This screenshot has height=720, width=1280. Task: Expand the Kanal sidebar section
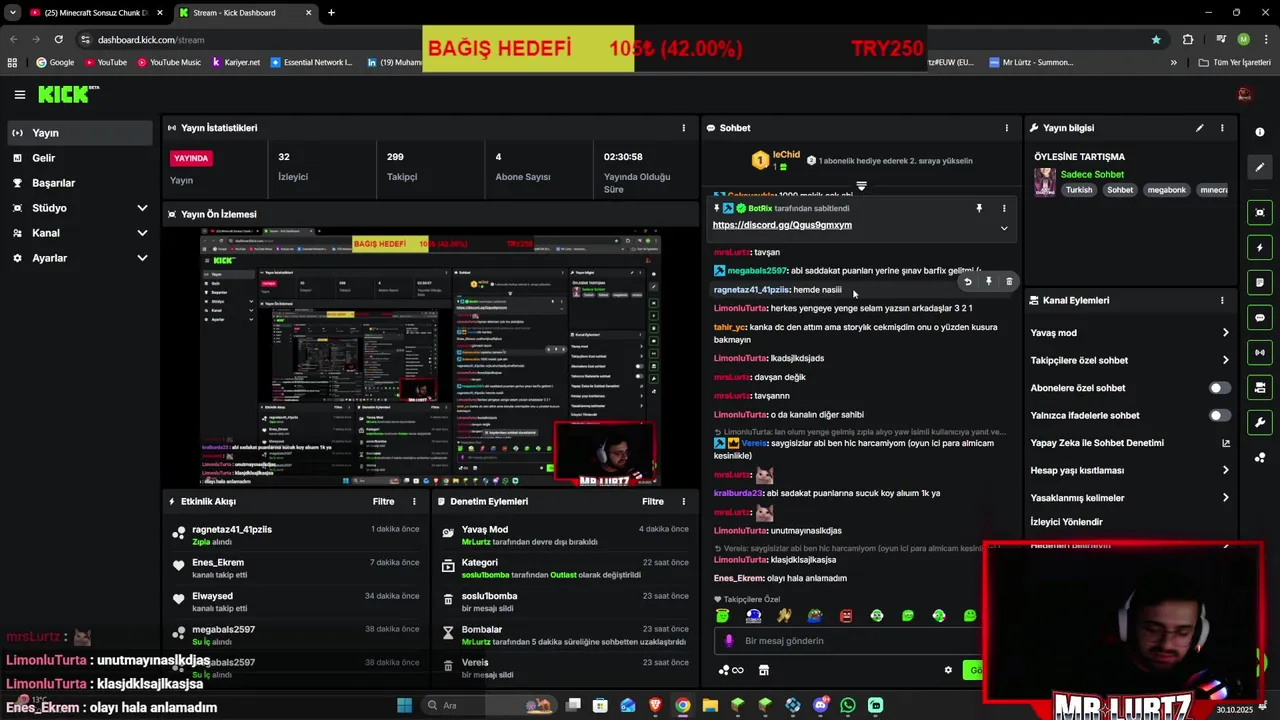point(80,233)
